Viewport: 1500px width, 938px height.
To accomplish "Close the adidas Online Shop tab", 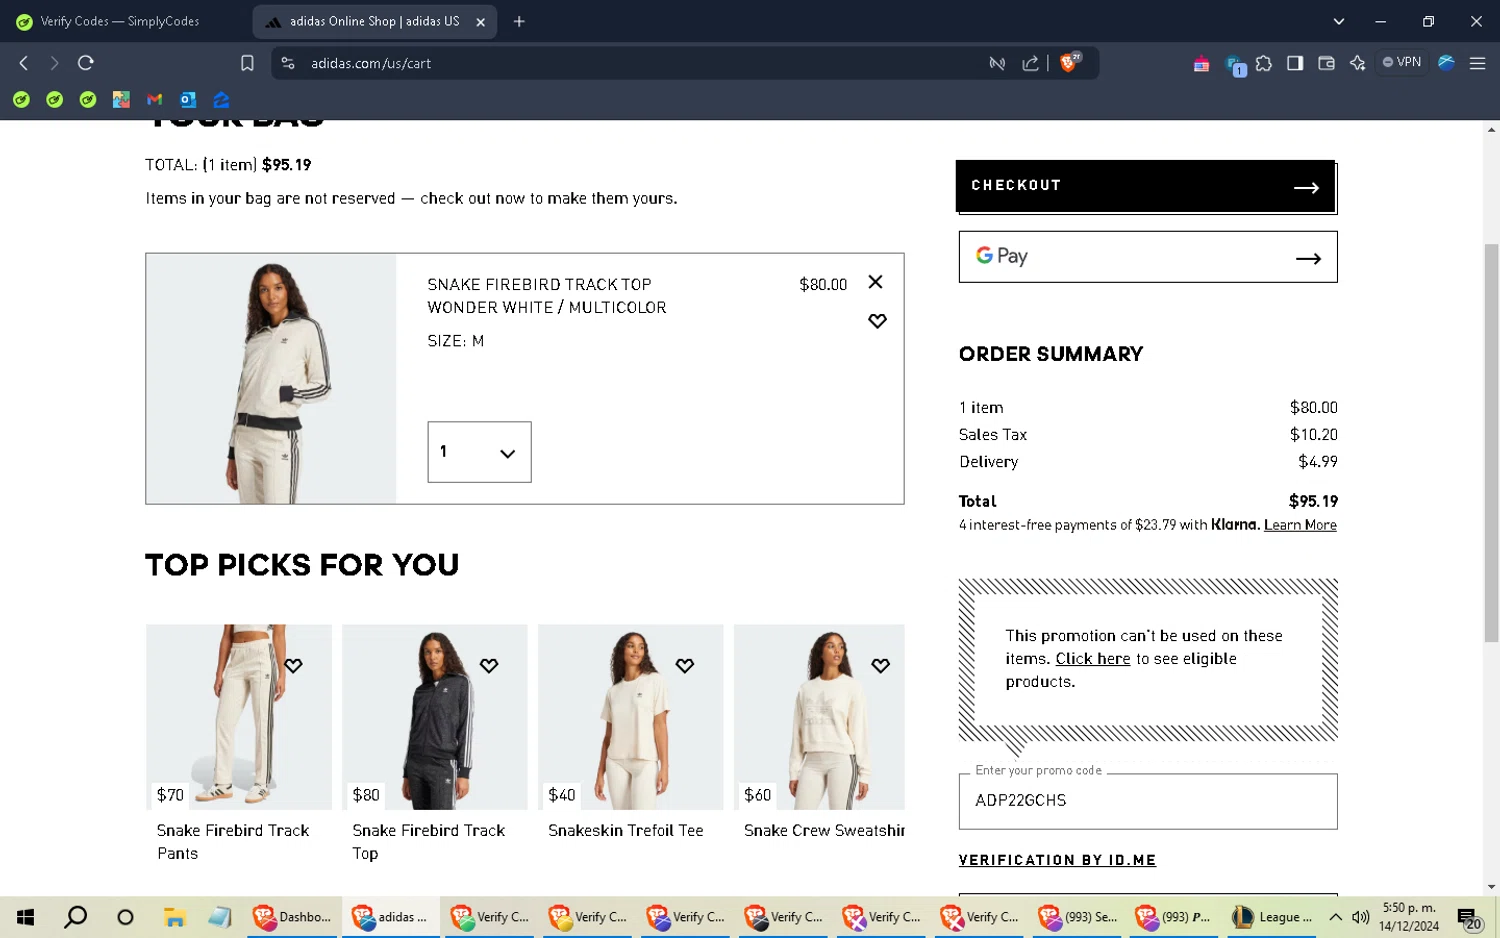I will (480, 22).
